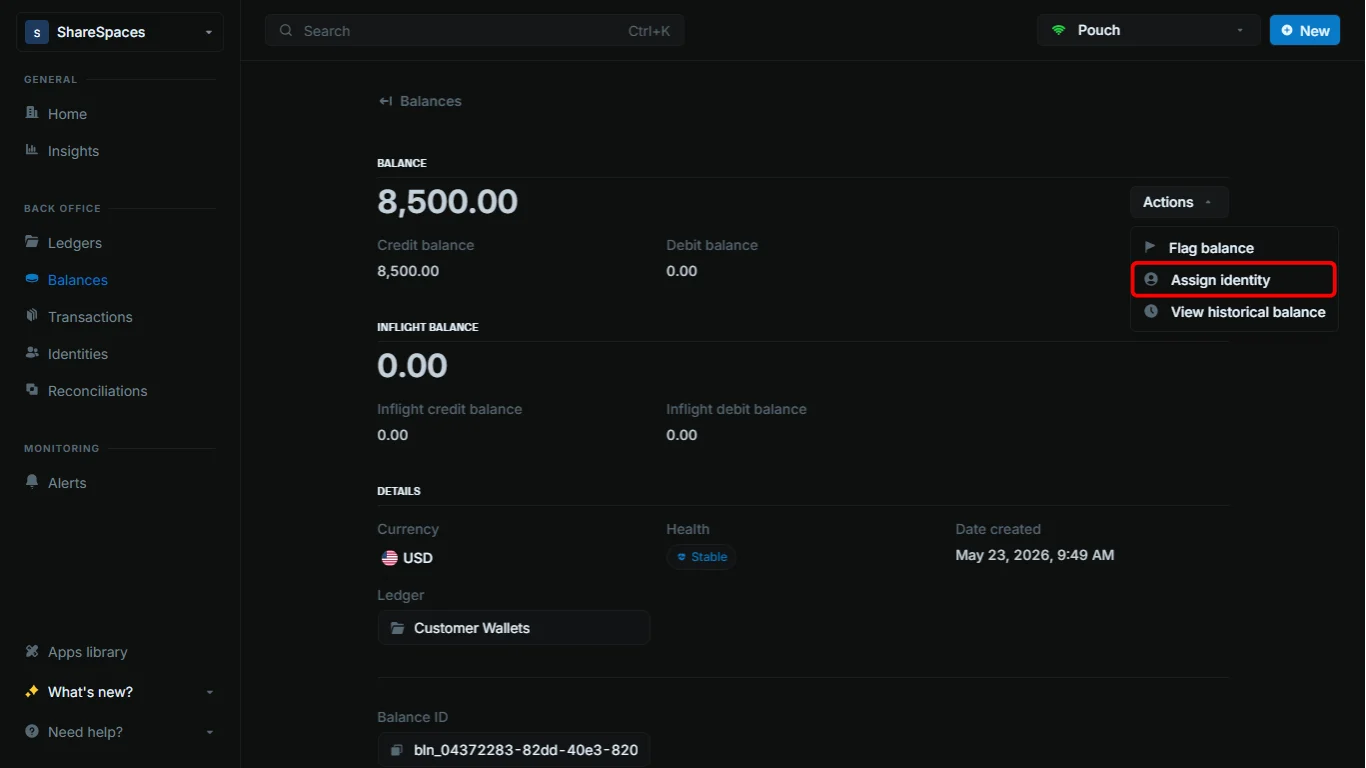
Task: Click the person icon beside Assign identity
Action: click(1151, 279)
